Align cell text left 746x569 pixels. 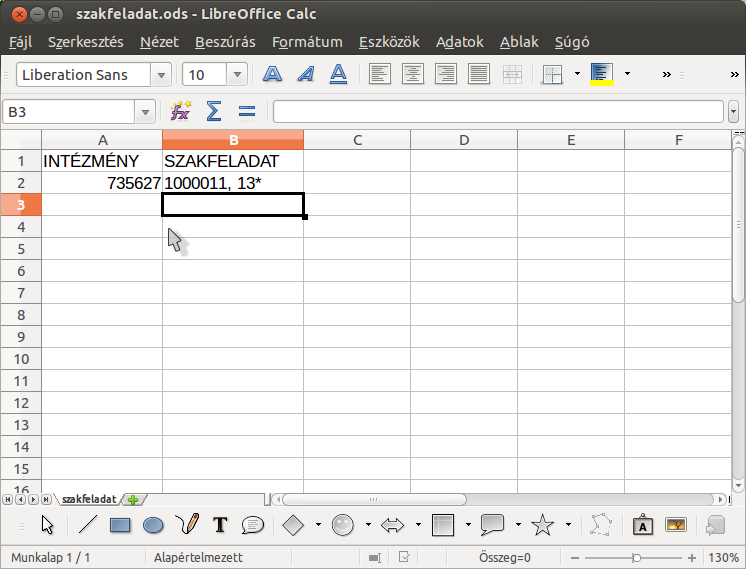tap(380, 74)
